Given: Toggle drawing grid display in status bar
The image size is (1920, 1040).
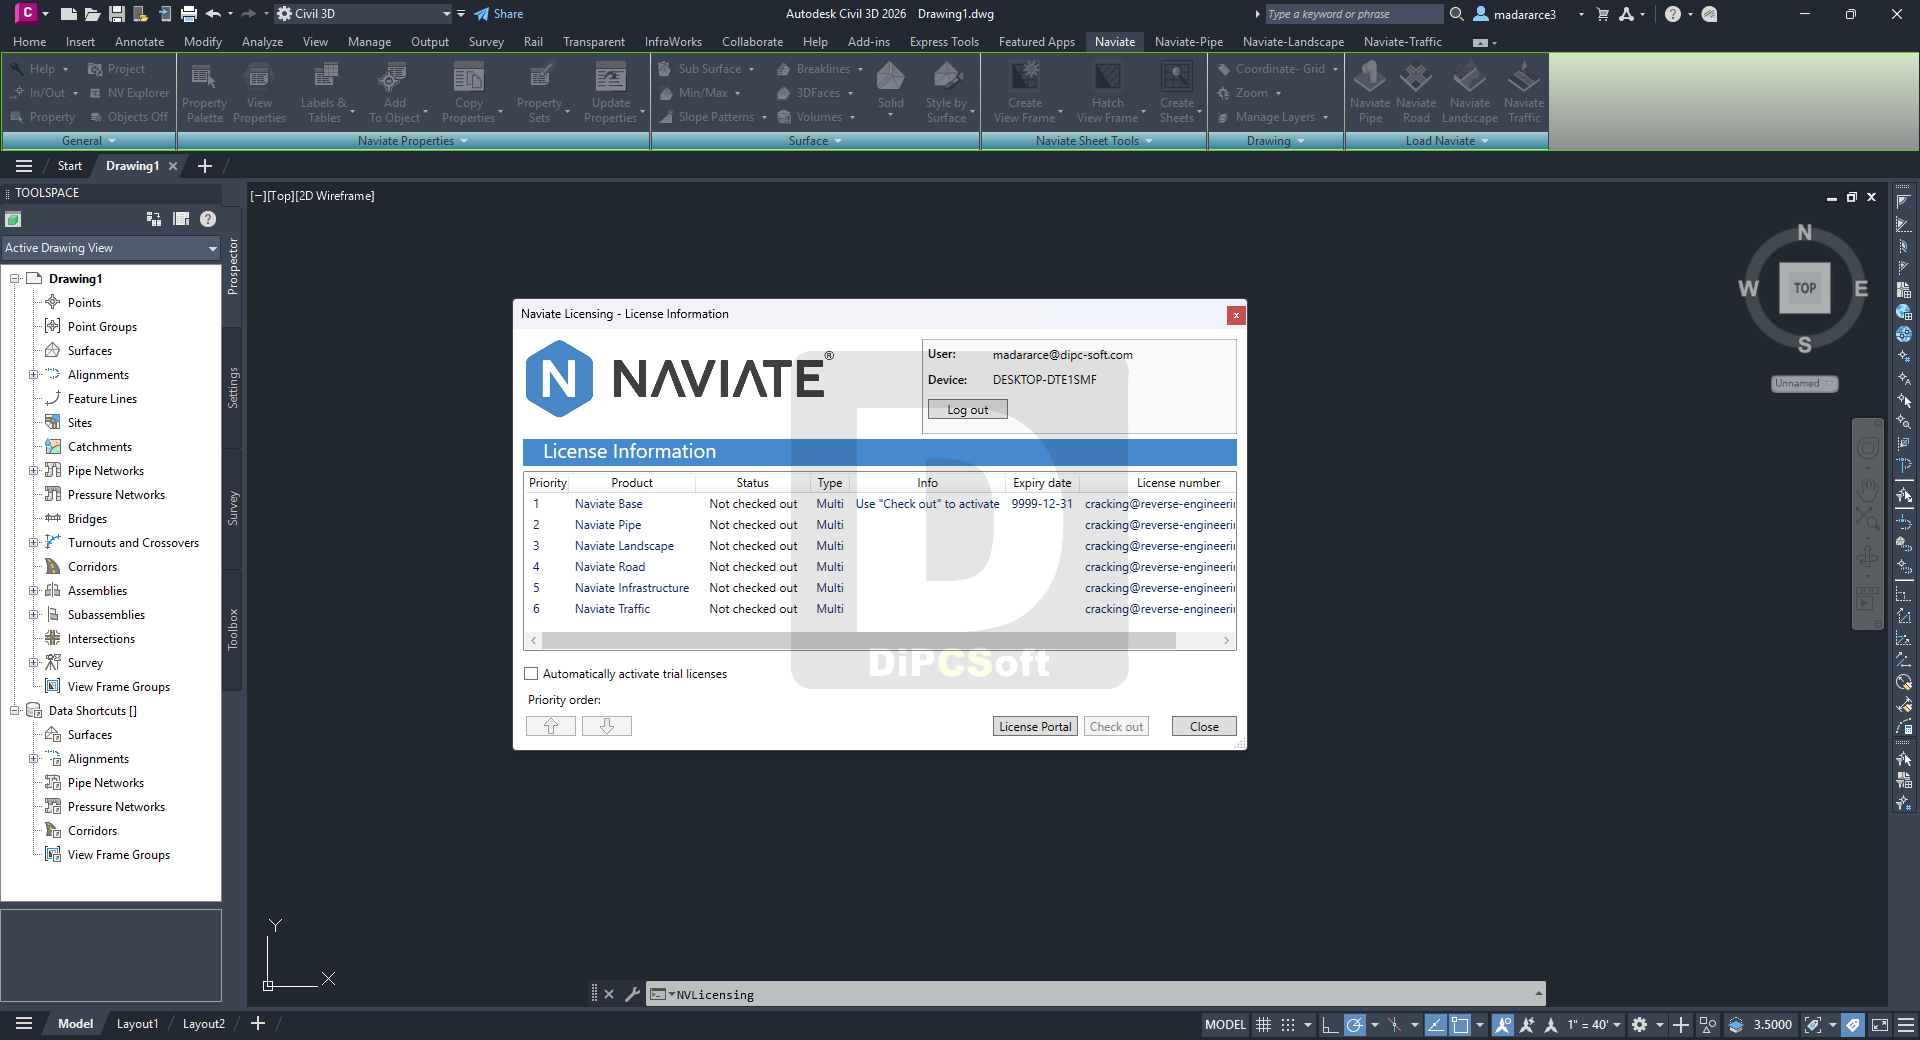Looking at the screenshot, I should [1263, 1024].
